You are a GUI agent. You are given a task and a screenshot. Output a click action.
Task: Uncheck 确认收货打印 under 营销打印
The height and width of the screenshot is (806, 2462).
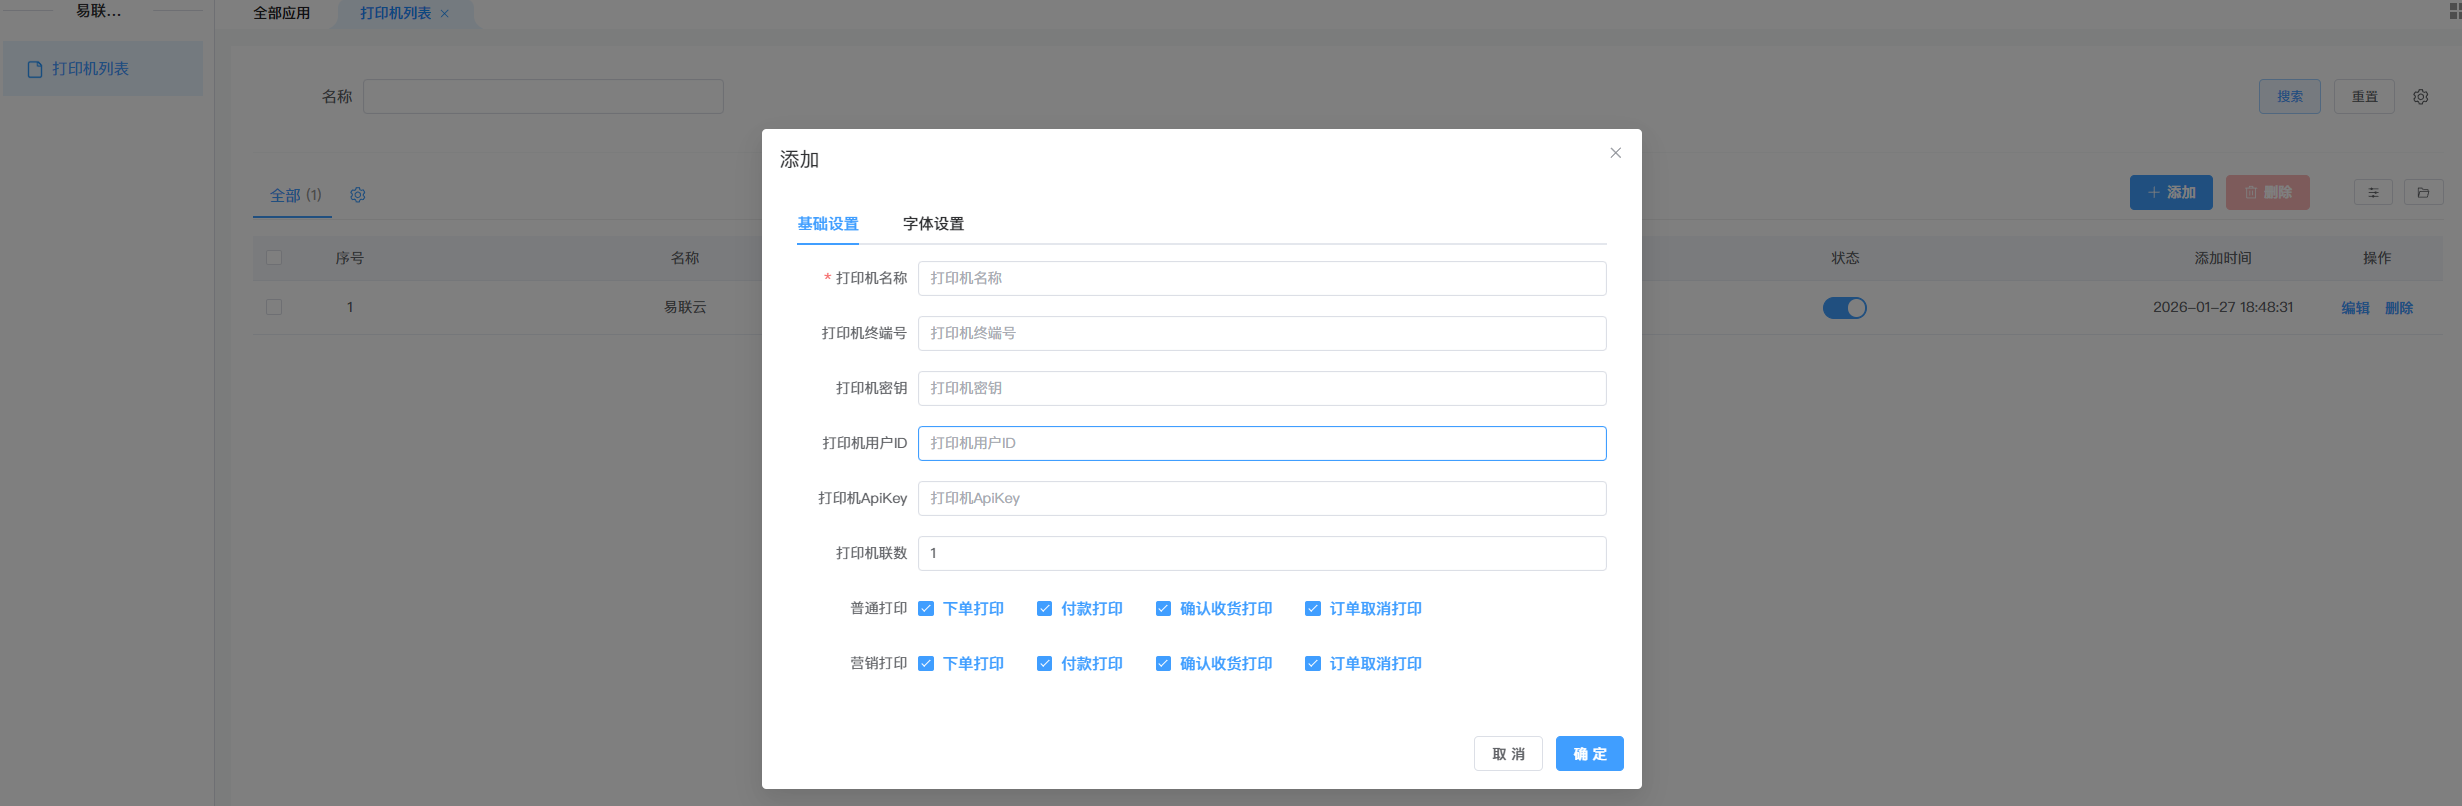(x=1163, y=664)
